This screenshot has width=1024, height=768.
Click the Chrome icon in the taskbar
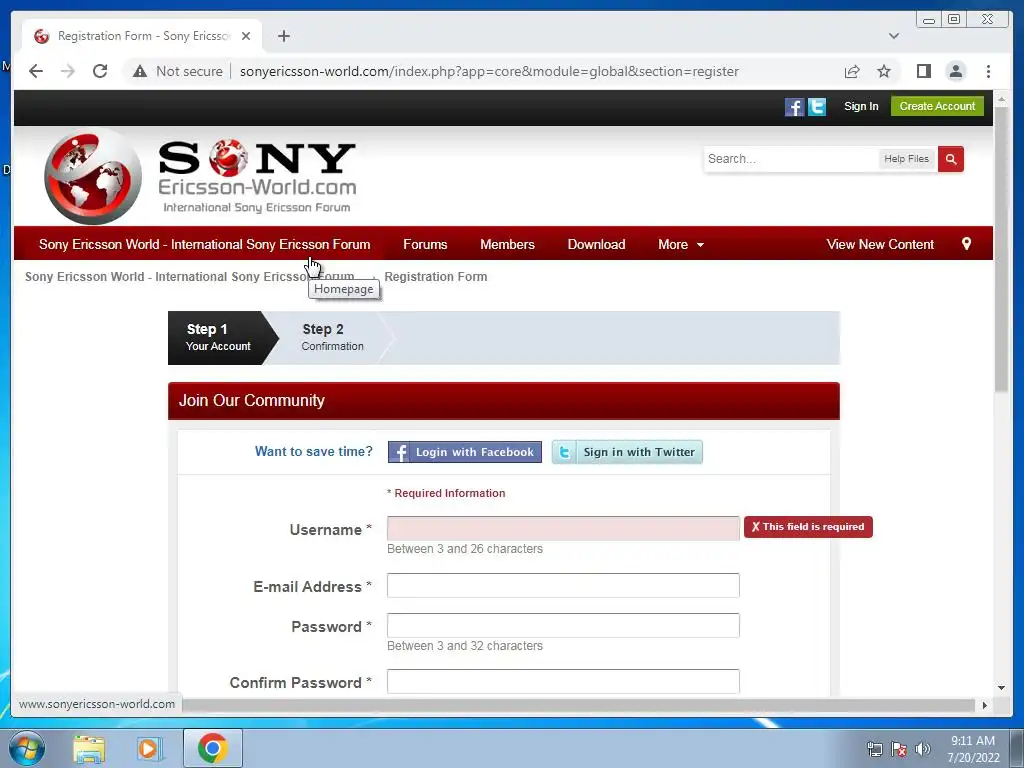tap(212, 748)
